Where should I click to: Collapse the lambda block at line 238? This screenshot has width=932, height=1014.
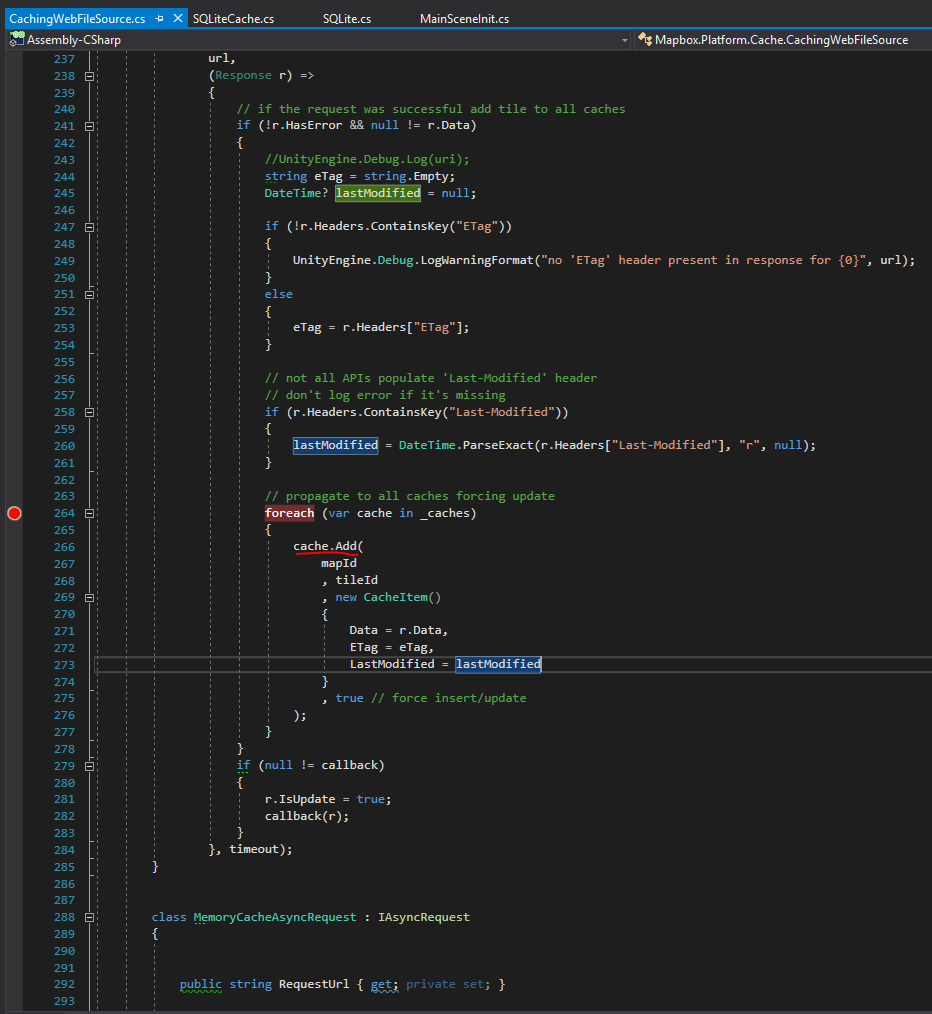[x=89, y=75]
